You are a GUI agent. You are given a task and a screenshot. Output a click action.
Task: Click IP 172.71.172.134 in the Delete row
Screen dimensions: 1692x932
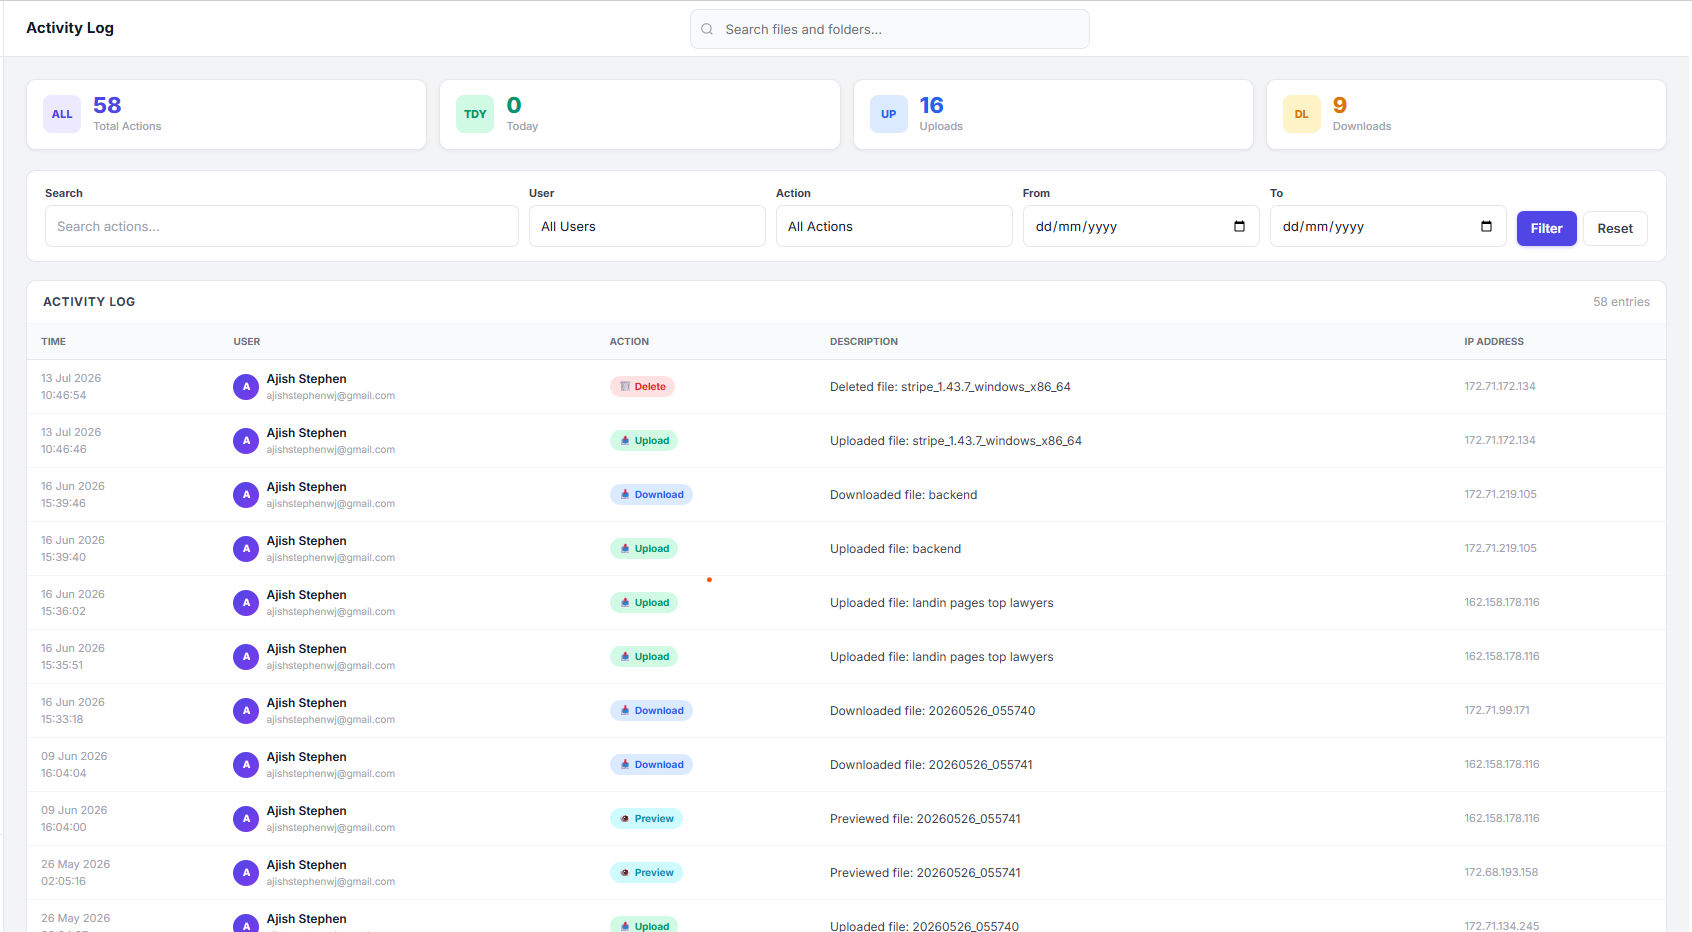(x=1500, y=386)
